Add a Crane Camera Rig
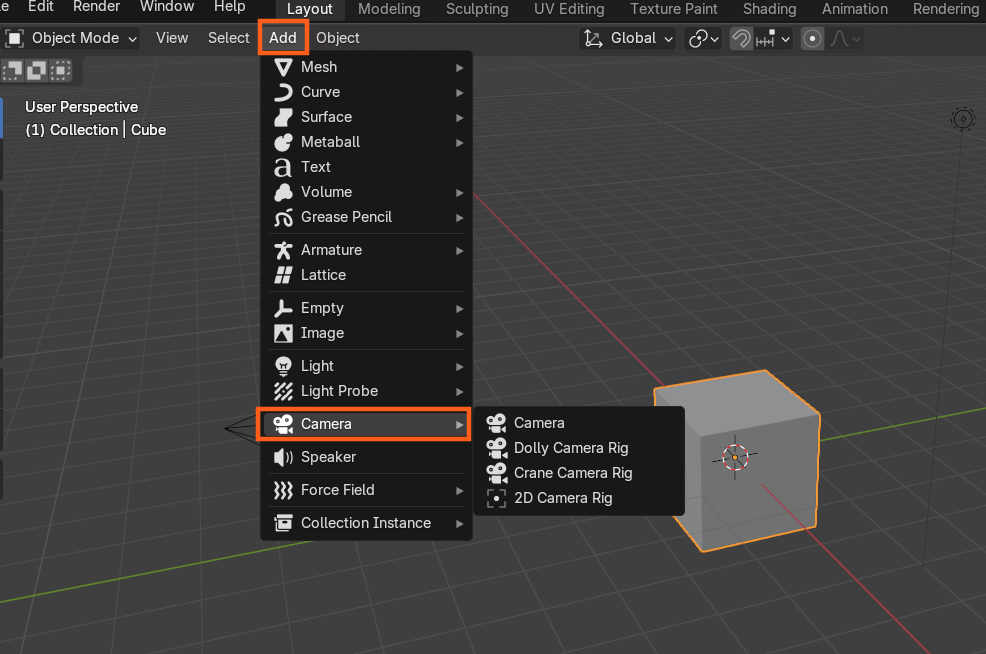Screen dimensions: 986x654 click(x=579, y=473)
